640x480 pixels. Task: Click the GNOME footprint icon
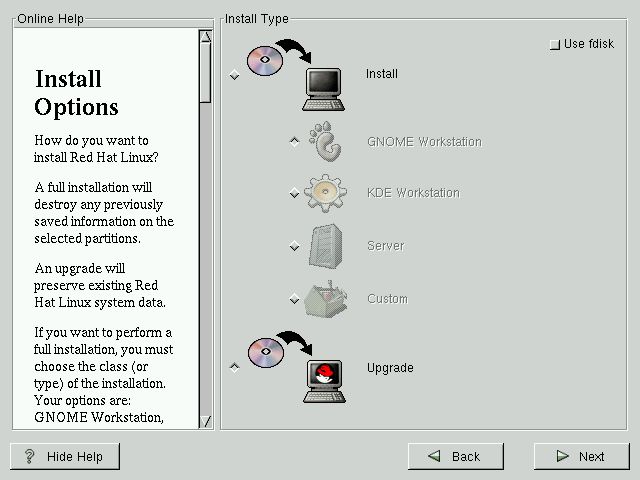[x=327, y=142]
